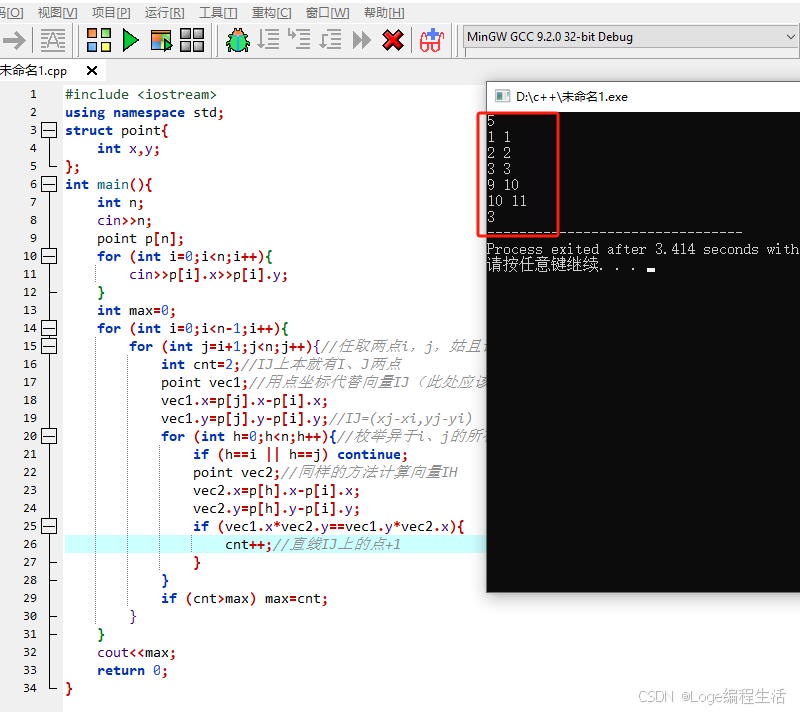This screenshot has width=800, height=712.
Task: Click line number 13 in the gutter
Action: click(30, 310)
